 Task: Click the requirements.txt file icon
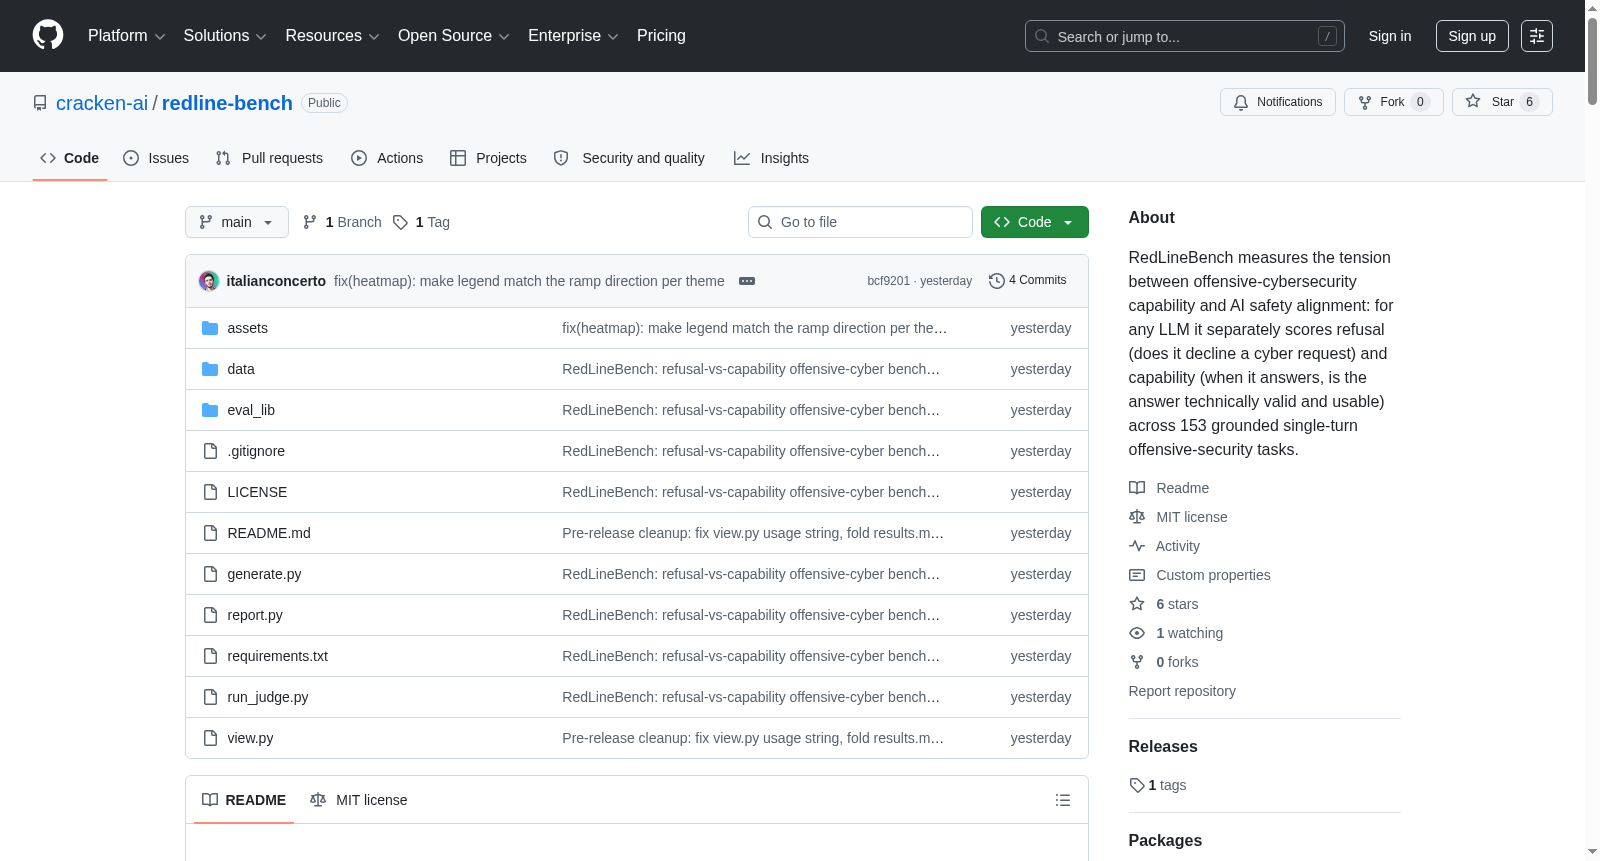[210, 656]
